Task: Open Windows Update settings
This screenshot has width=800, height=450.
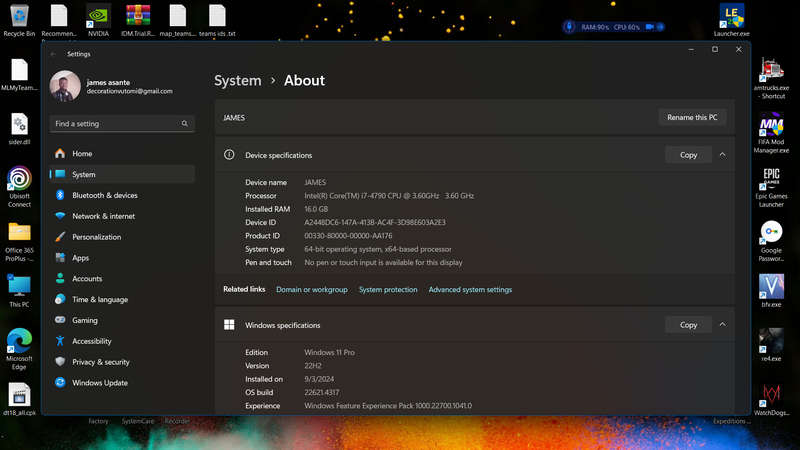Action: 122,383
